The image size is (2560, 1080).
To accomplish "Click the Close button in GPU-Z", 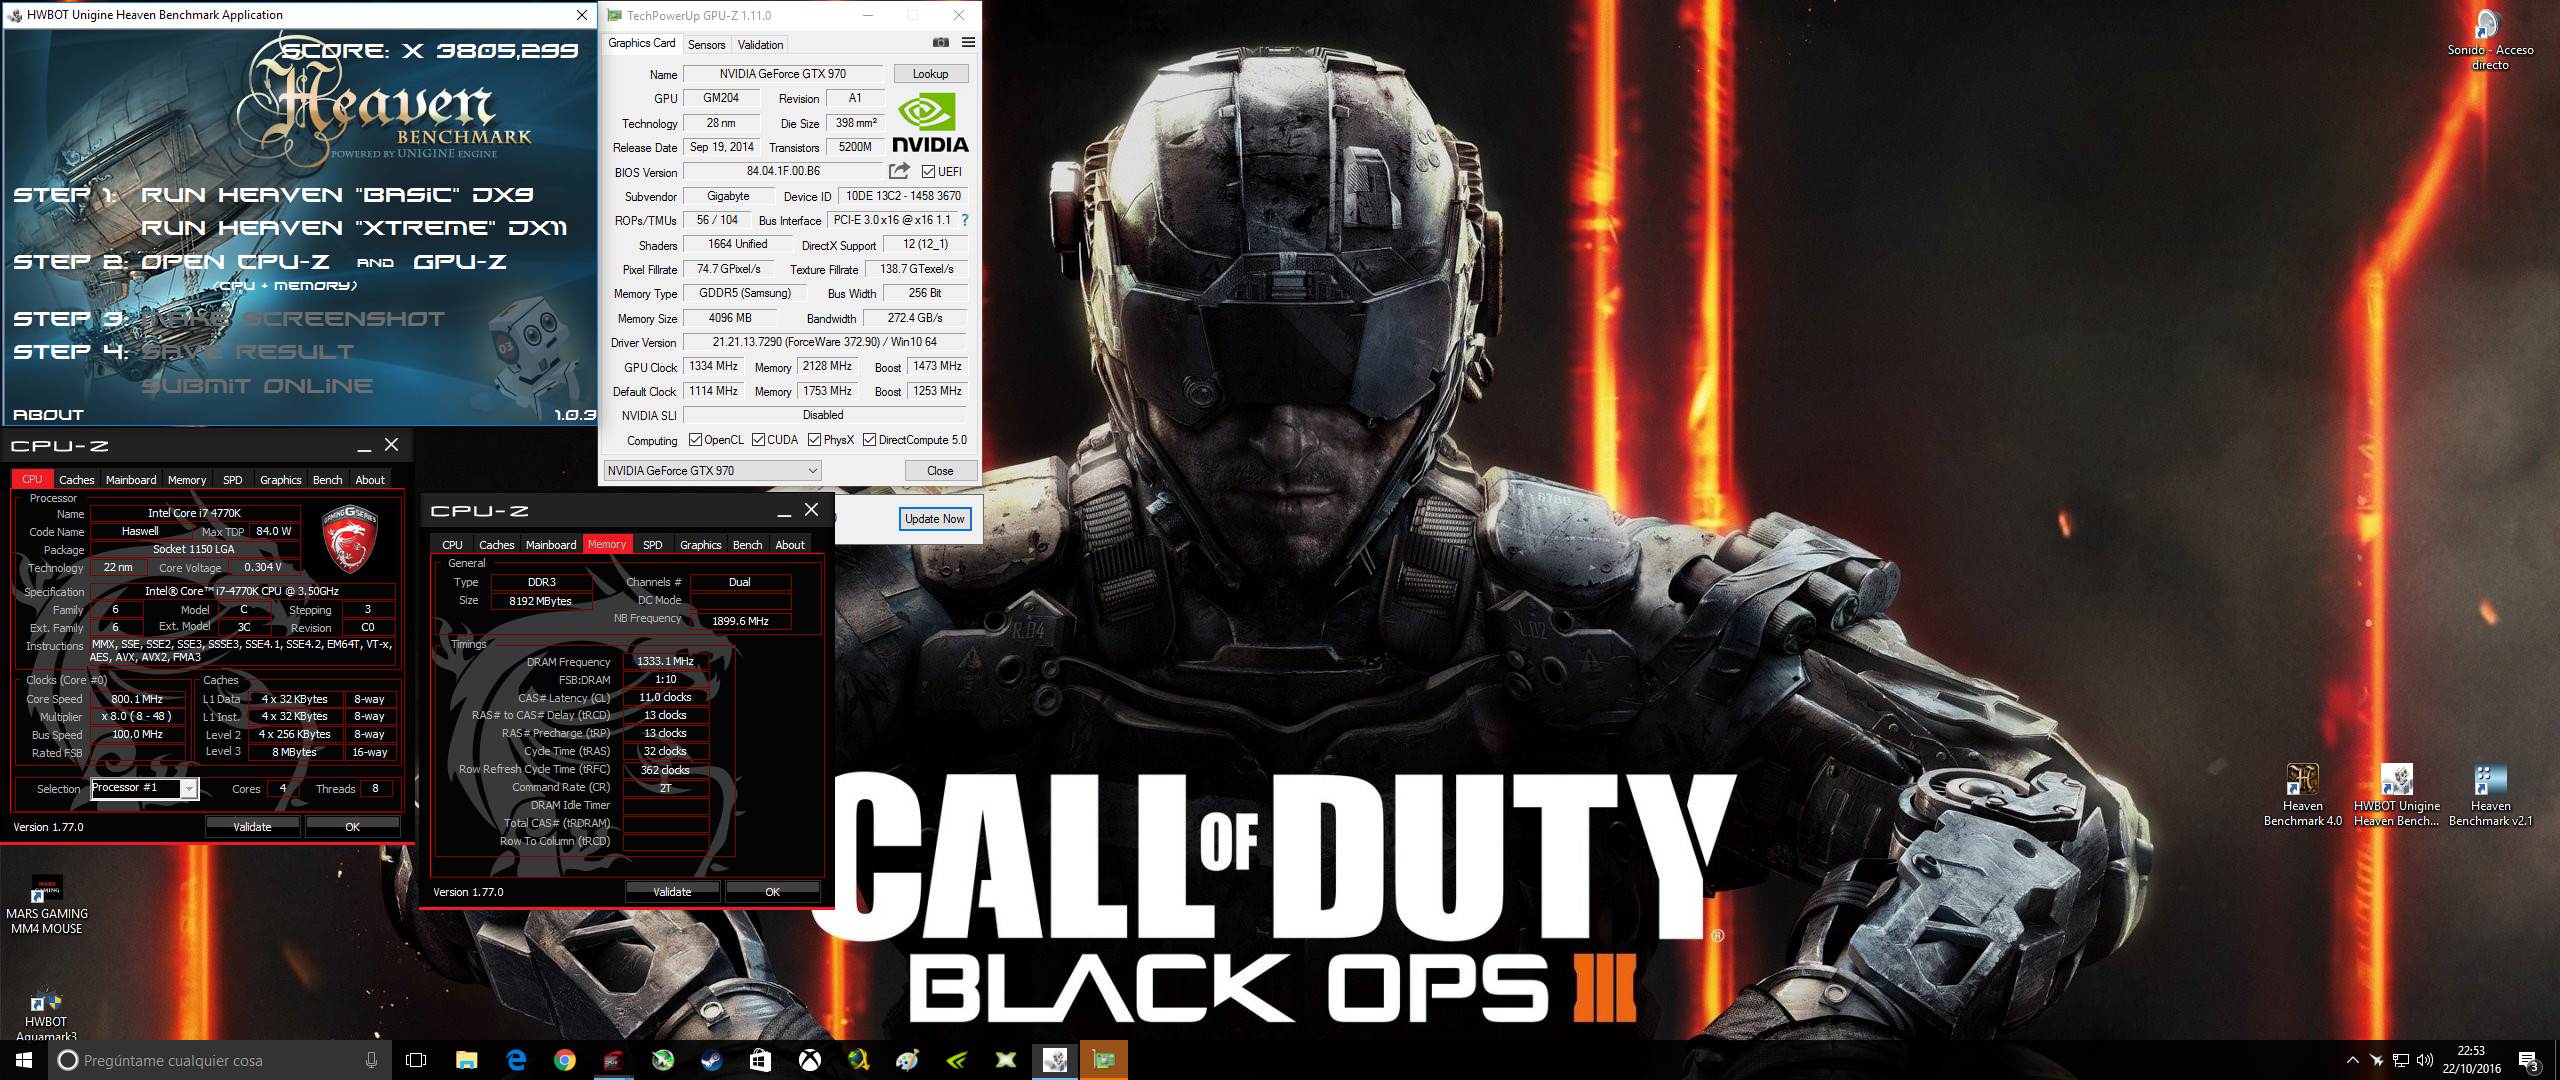I will click(940, 470).
